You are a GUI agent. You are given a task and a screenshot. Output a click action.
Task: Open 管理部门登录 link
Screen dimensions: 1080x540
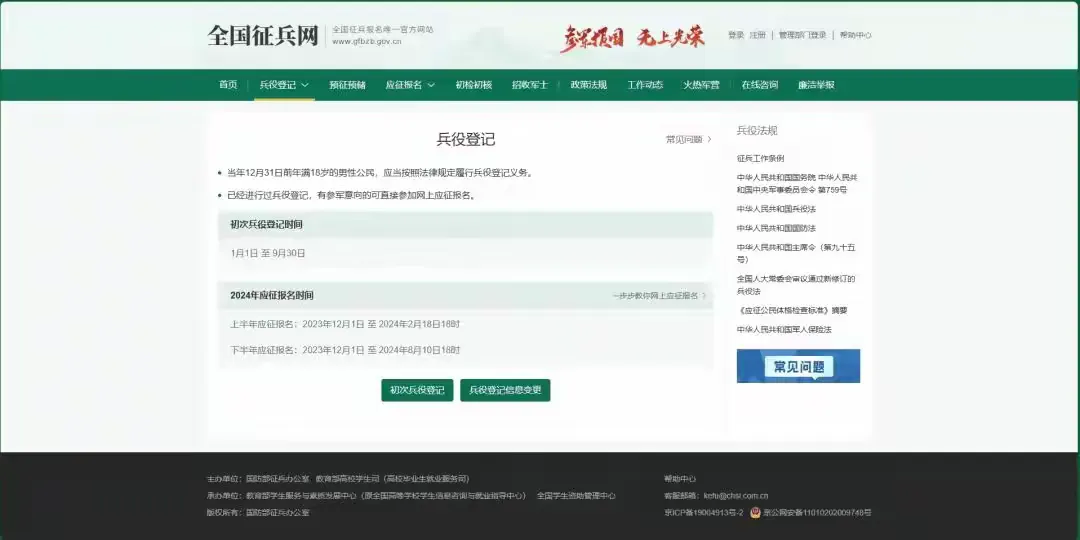pyautogui.click(x=802, y=35)
